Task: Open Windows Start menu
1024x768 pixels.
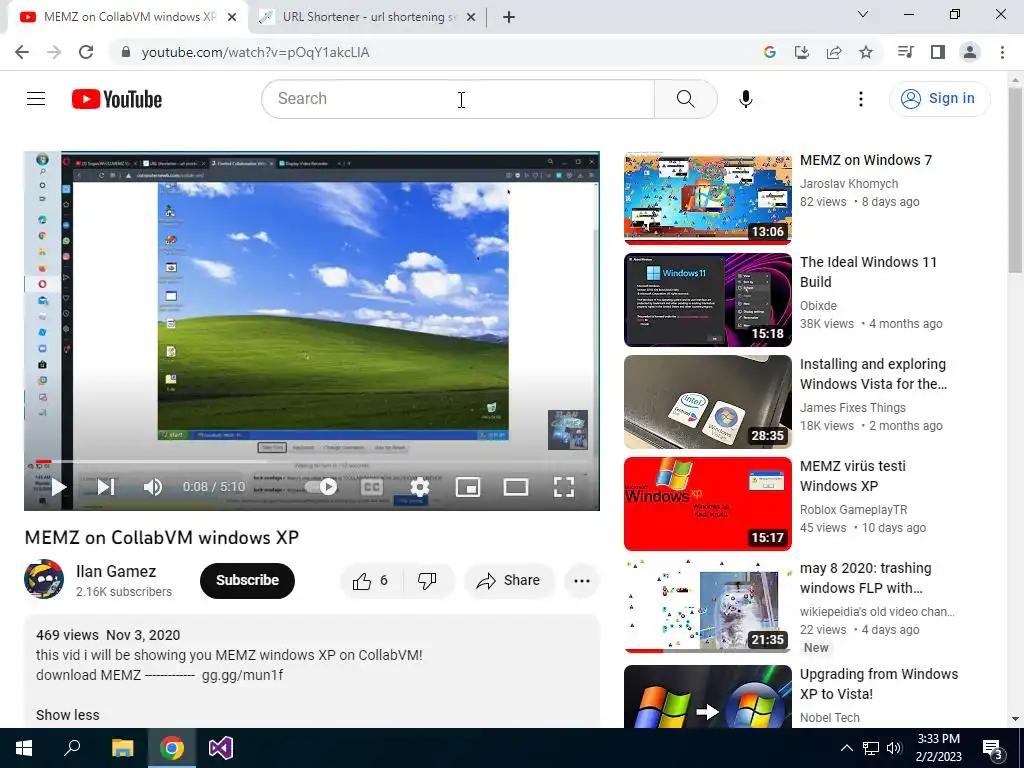Action: (24, 748)
